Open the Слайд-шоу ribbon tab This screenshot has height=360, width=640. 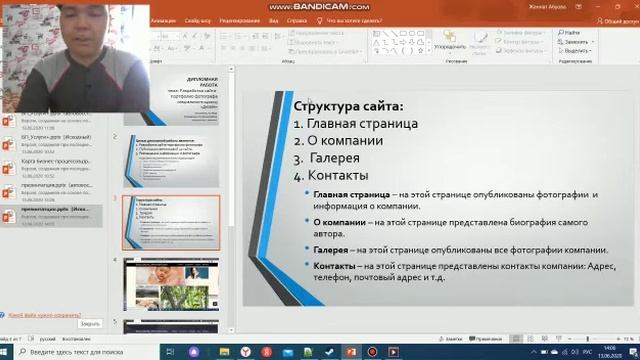tap(198, 20)
